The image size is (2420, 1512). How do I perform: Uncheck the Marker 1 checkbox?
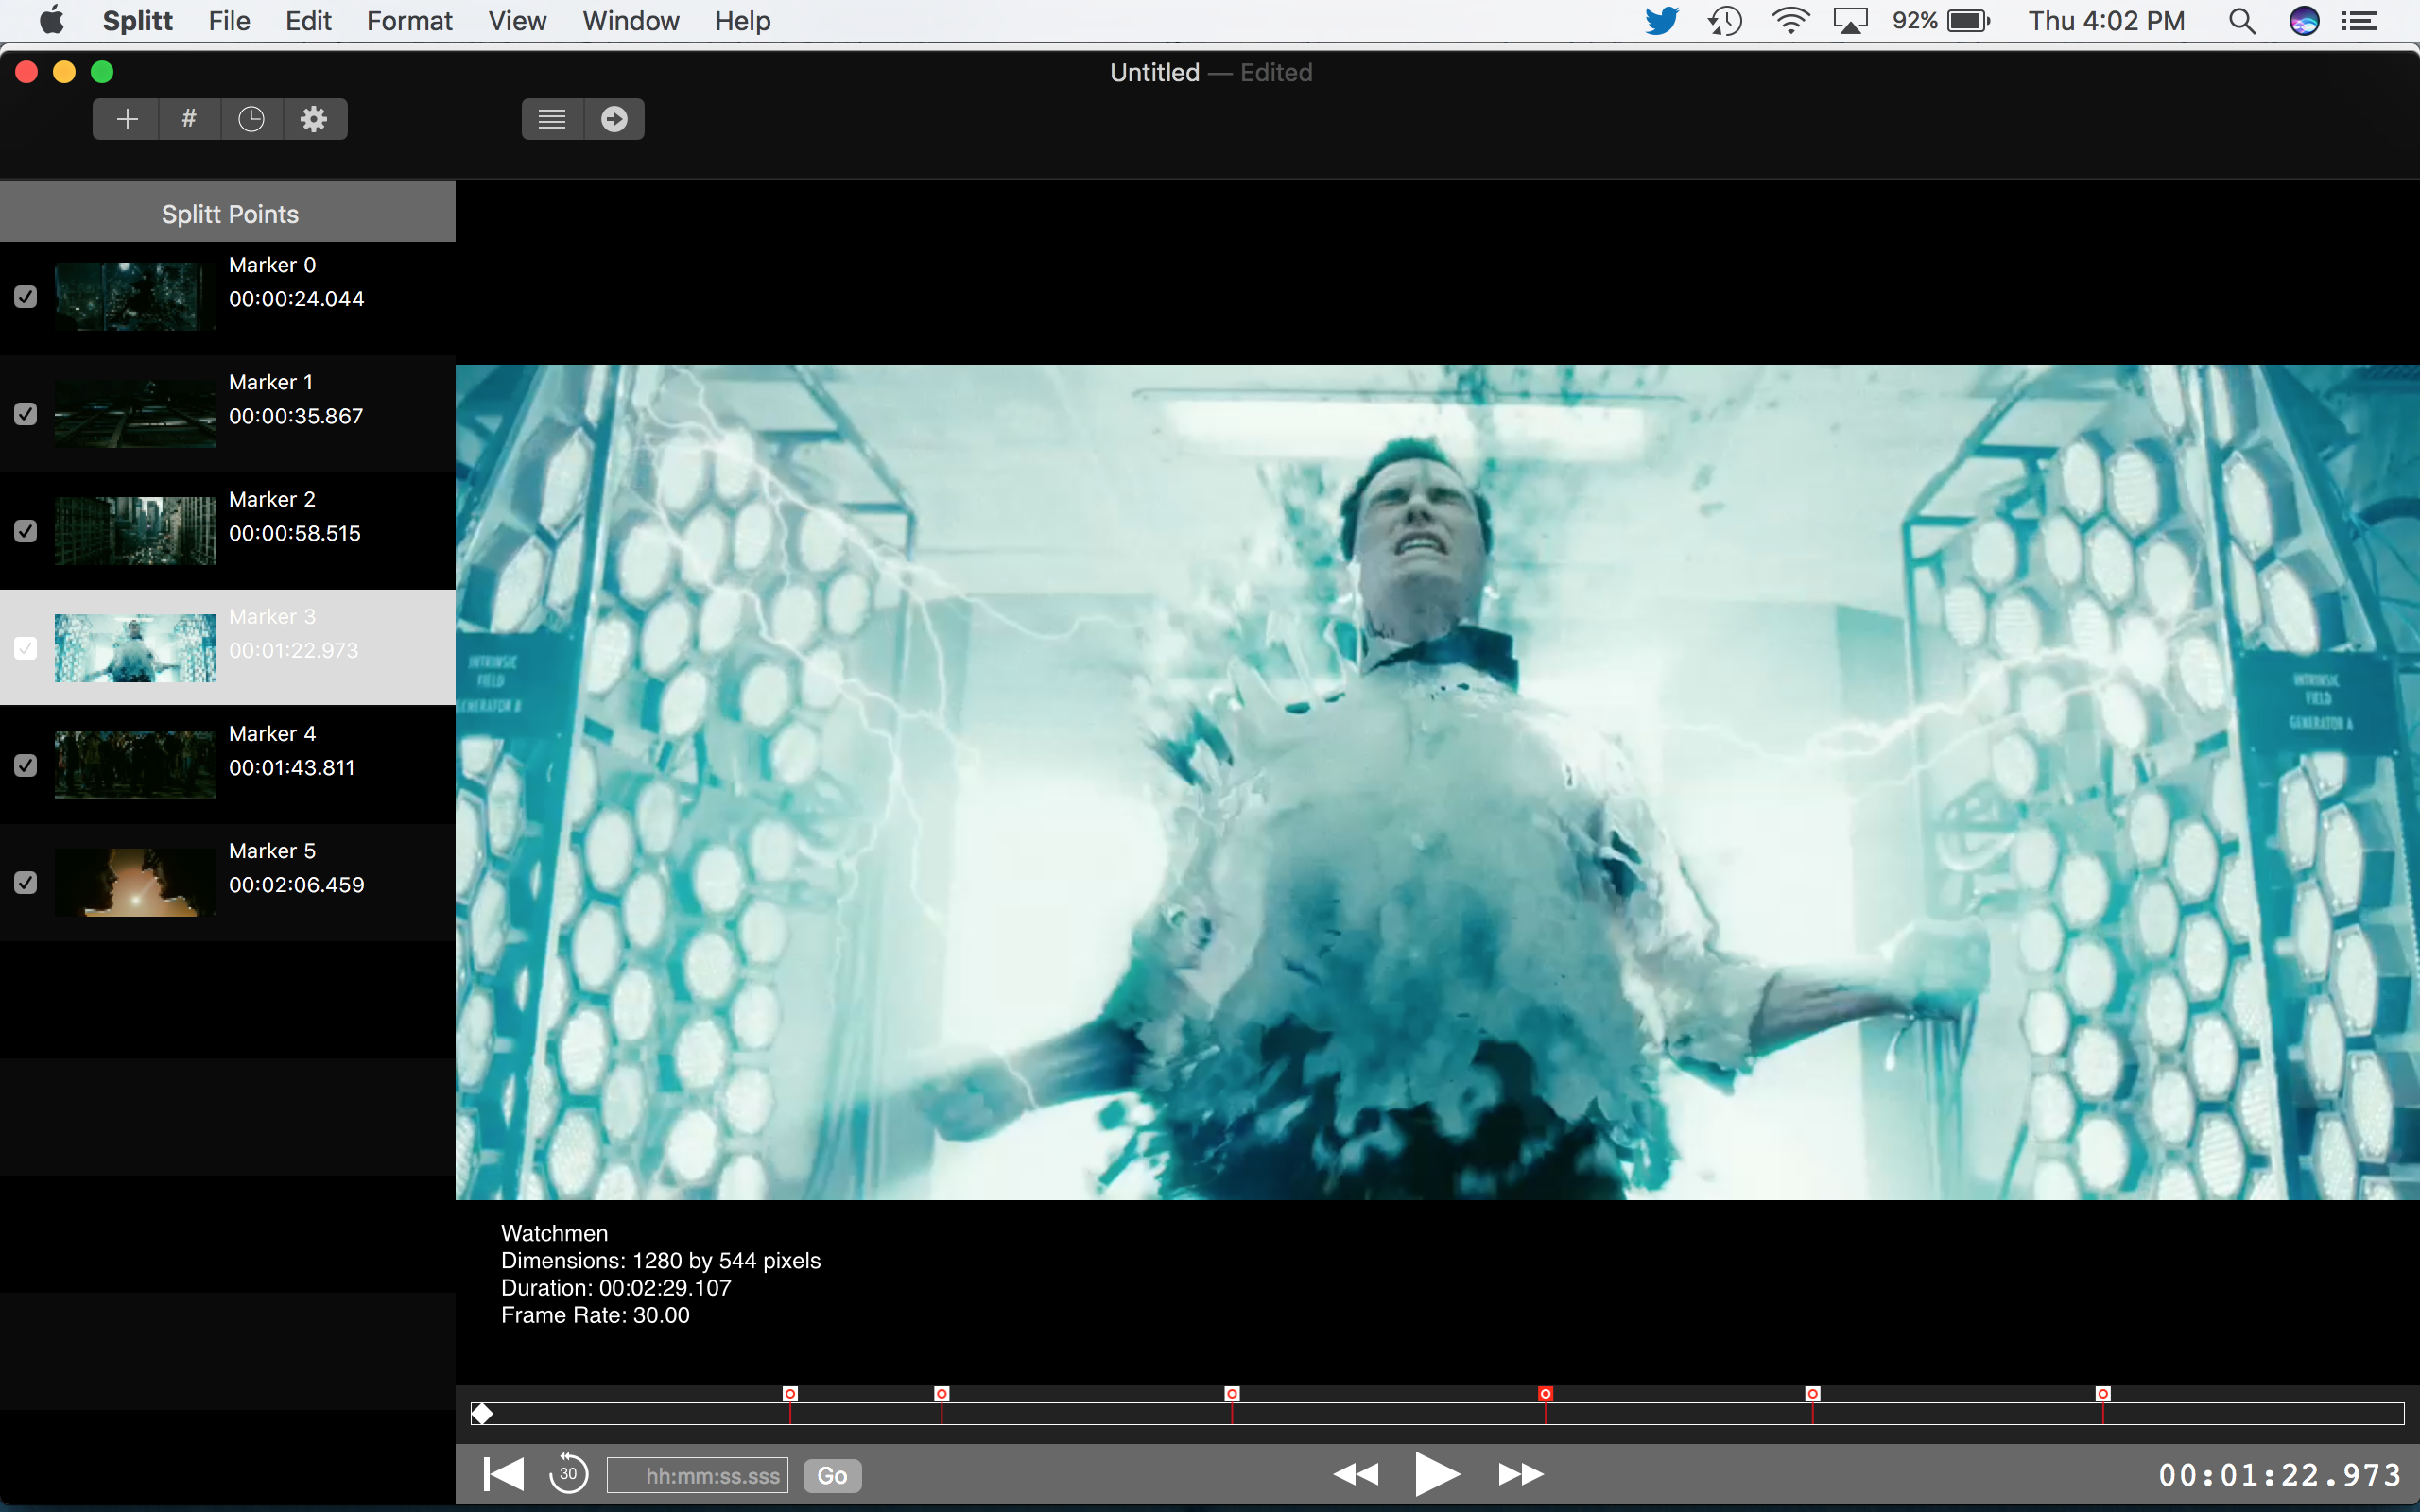pos(26,414)
